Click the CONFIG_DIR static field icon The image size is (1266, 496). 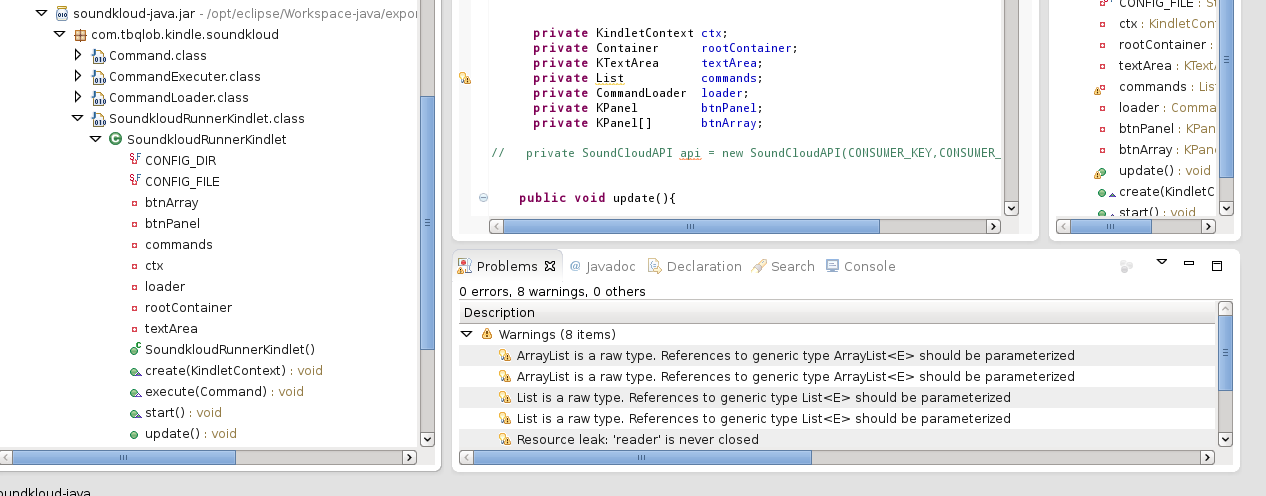[x=134, y=160]
